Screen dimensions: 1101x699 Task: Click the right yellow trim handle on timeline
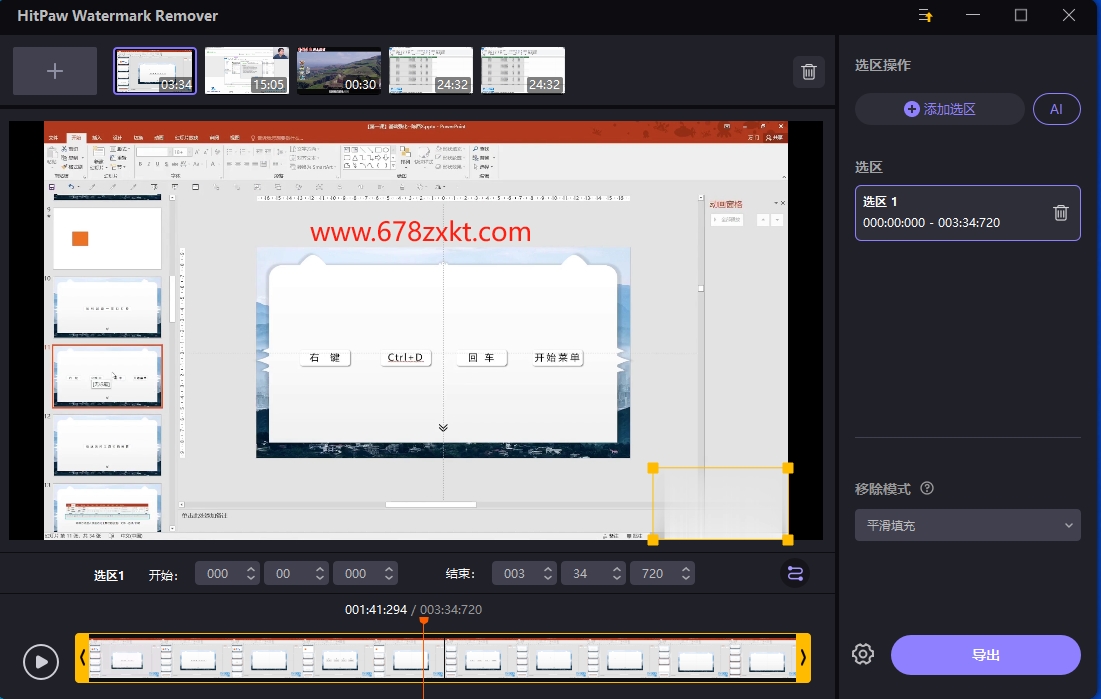pos(803,658)
